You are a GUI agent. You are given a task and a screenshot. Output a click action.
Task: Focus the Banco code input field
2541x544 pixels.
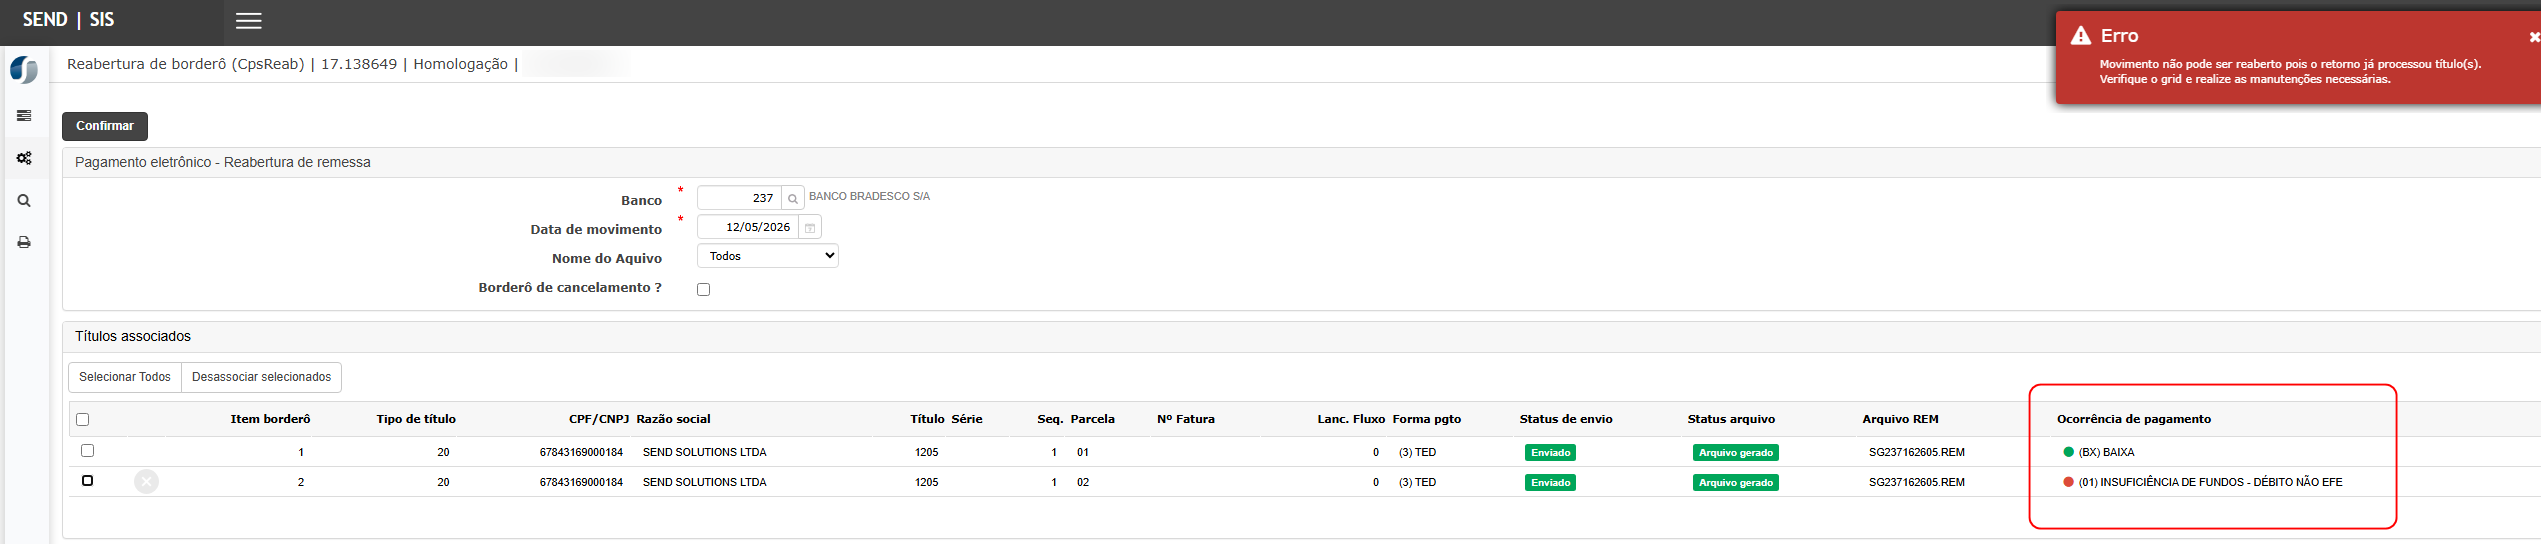coord(739,198)
